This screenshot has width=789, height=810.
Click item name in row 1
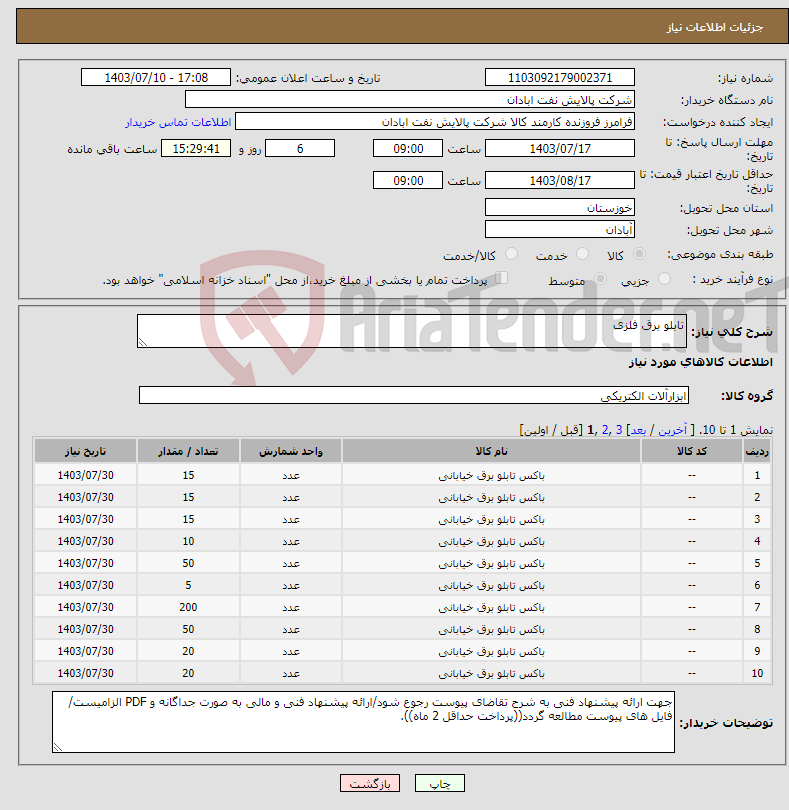491,475
